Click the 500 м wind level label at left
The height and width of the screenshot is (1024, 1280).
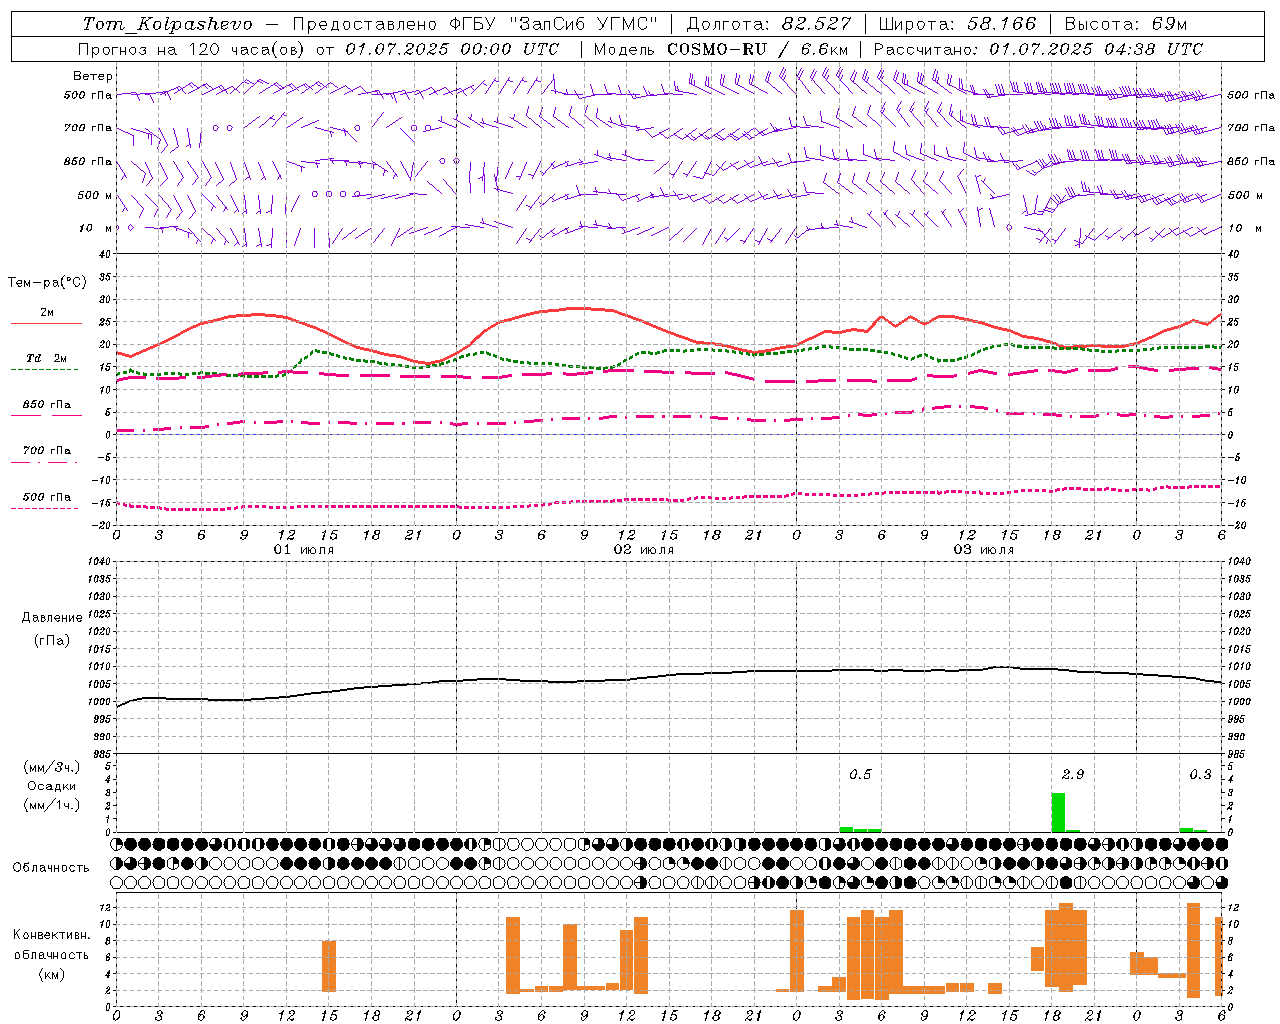click(95, 195)
